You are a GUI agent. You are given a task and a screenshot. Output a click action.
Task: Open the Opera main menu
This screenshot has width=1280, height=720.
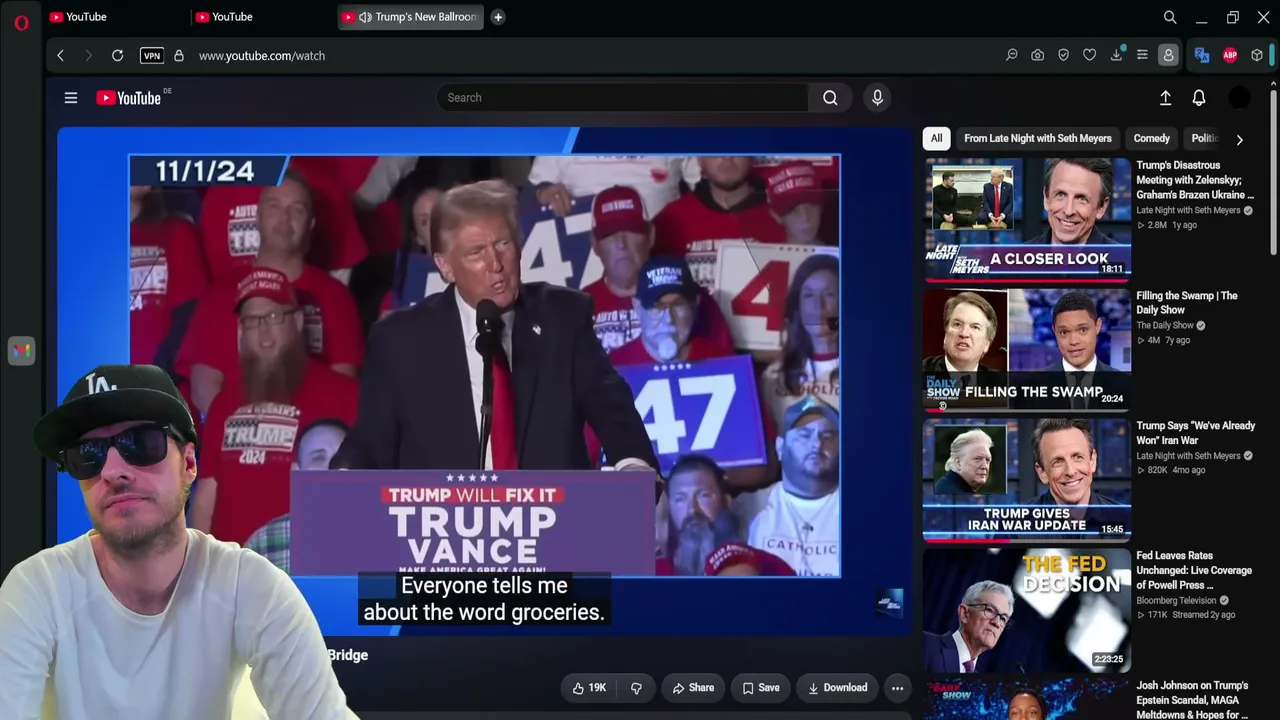click(21, 22)
